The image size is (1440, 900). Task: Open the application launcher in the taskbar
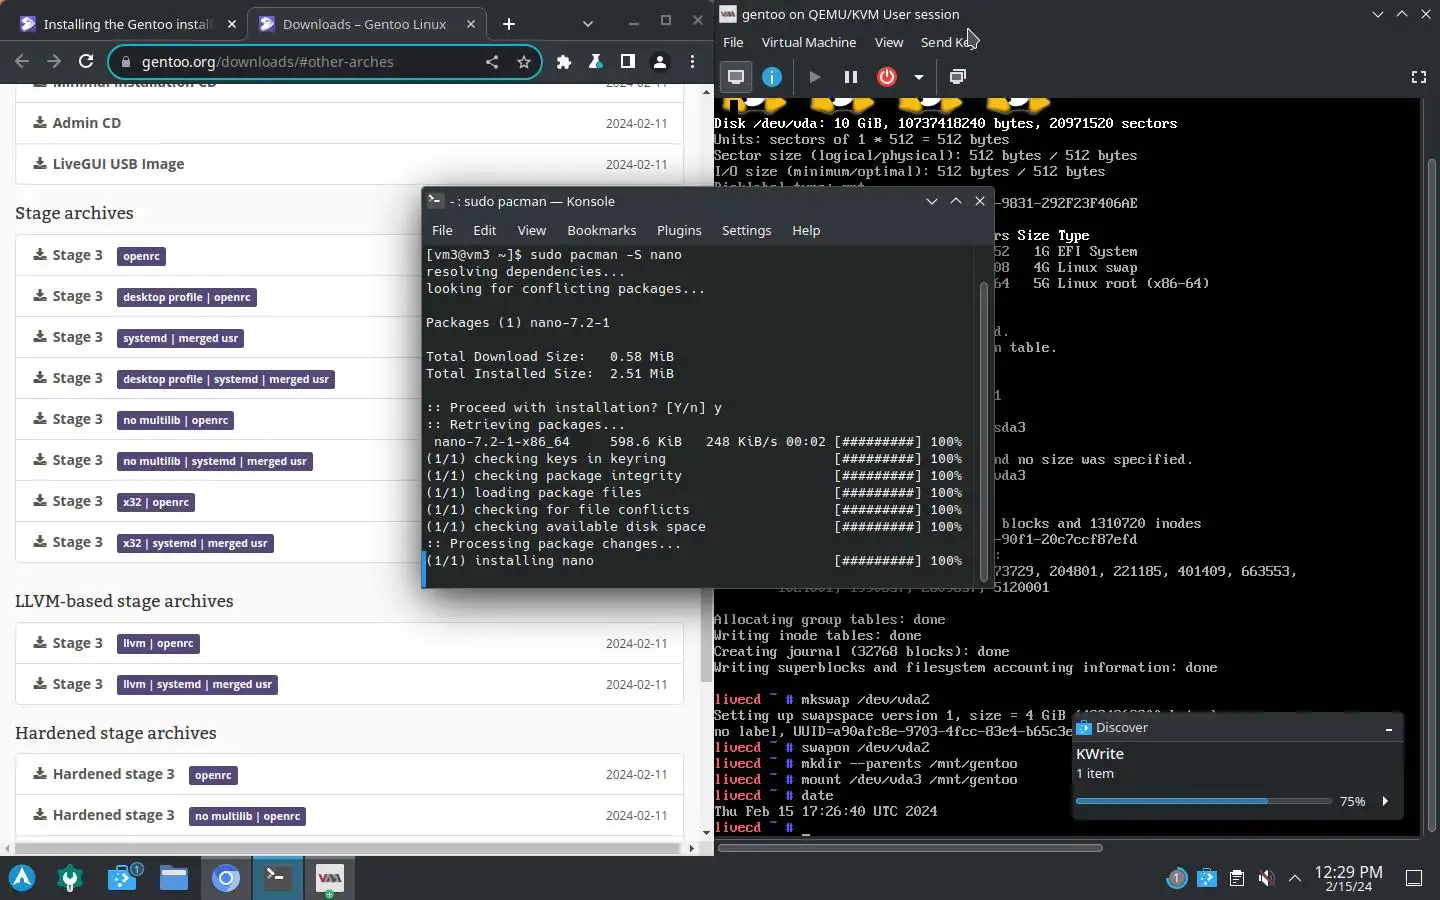22,878
